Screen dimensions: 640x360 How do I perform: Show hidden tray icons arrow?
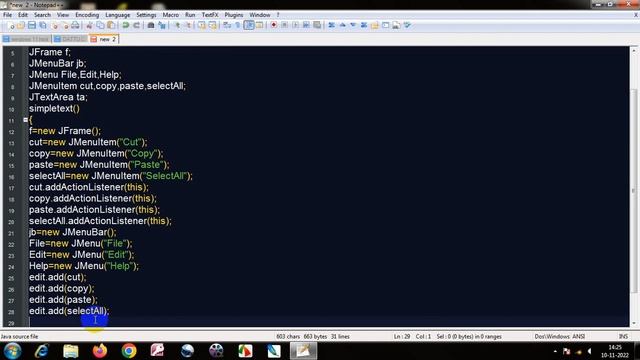(555, 351)
